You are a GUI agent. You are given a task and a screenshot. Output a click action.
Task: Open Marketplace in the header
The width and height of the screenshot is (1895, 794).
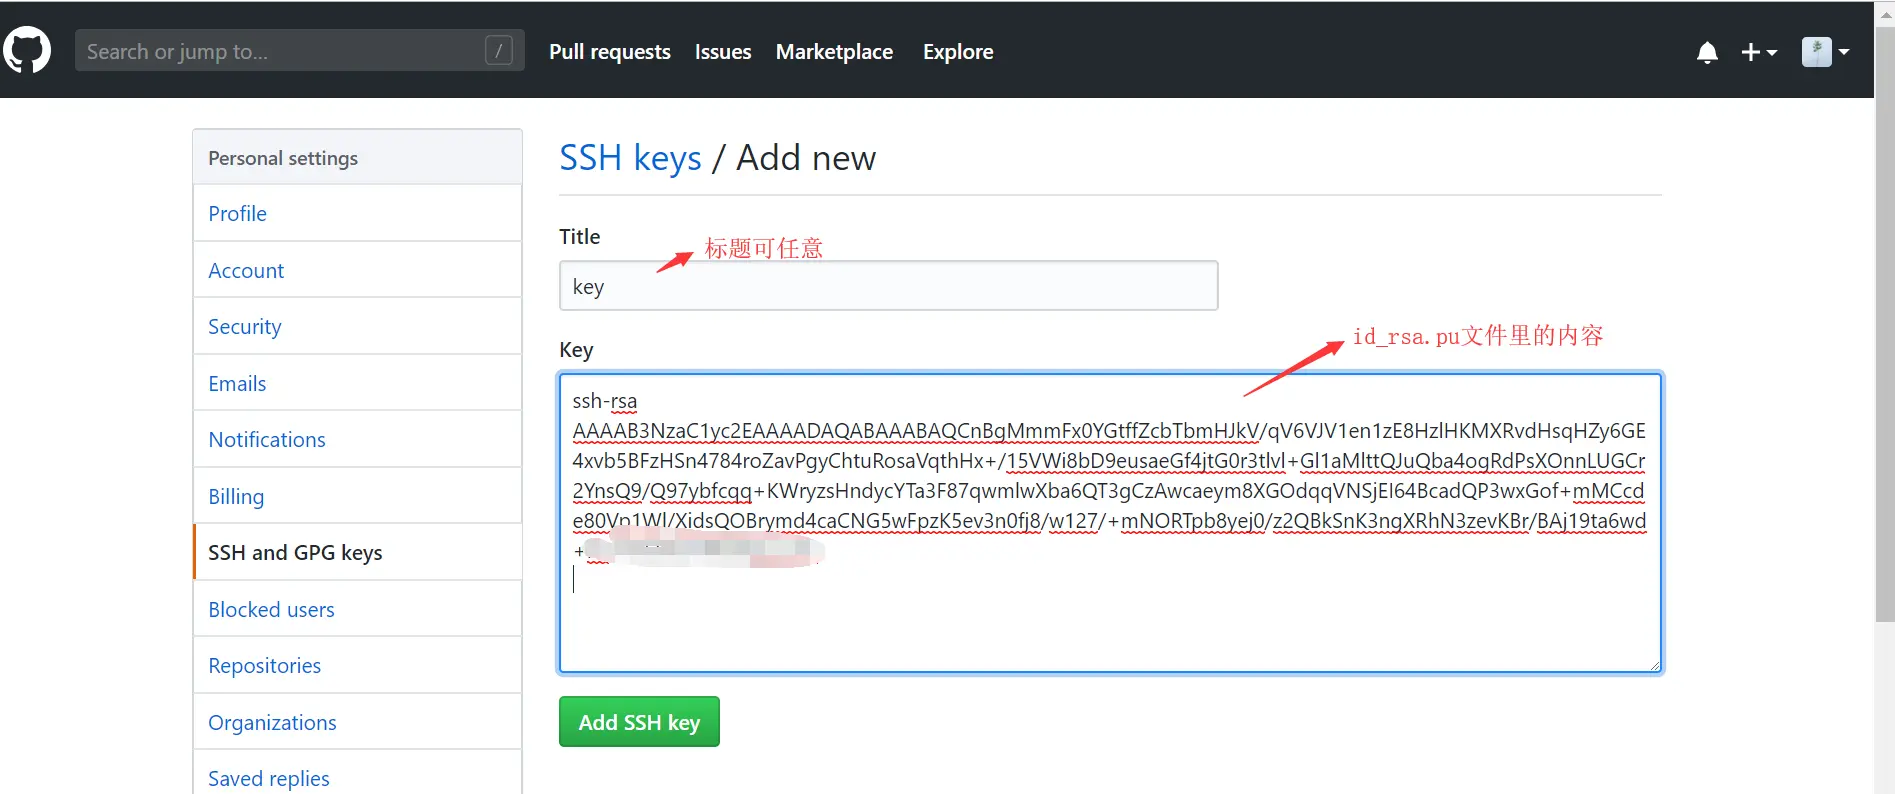[834, 52]
